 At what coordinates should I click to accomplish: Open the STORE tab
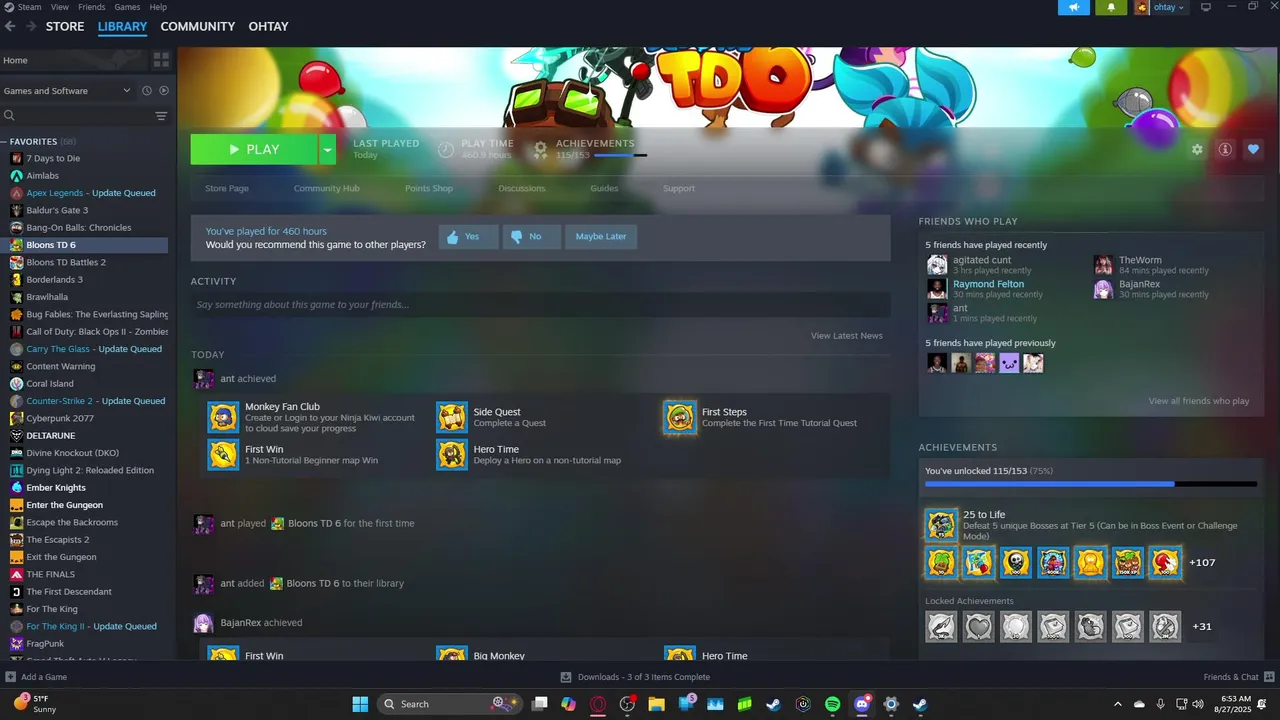point(65,27)
